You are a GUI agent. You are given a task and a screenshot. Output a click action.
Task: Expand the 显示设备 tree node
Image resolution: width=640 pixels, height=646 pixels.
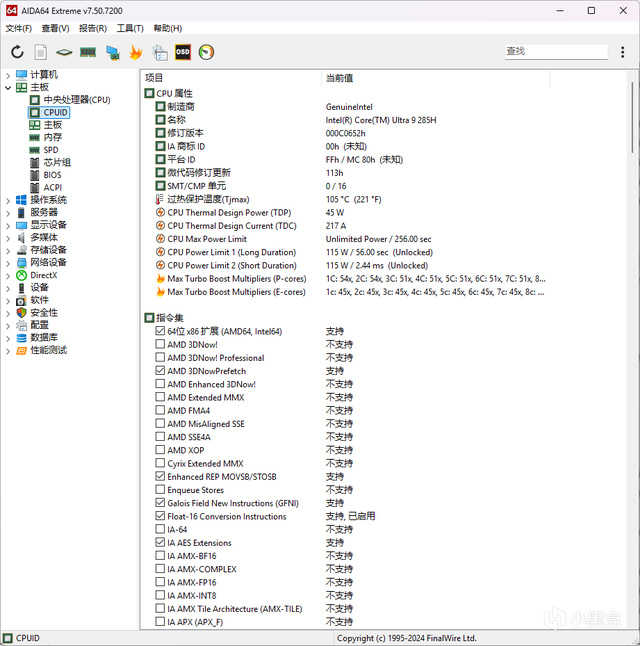click(x=8, y=226)
